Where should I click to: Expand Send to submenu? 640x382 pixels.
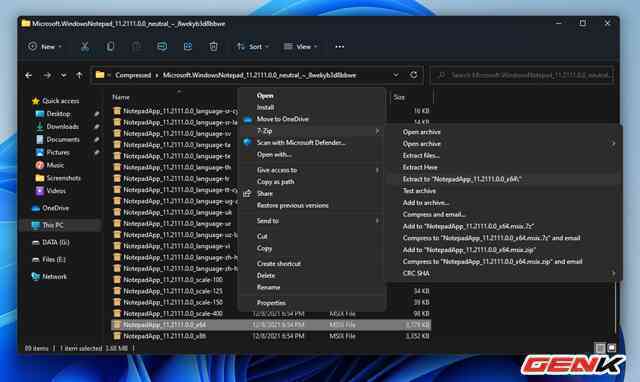pyautogui.click(x=311, y=221)
